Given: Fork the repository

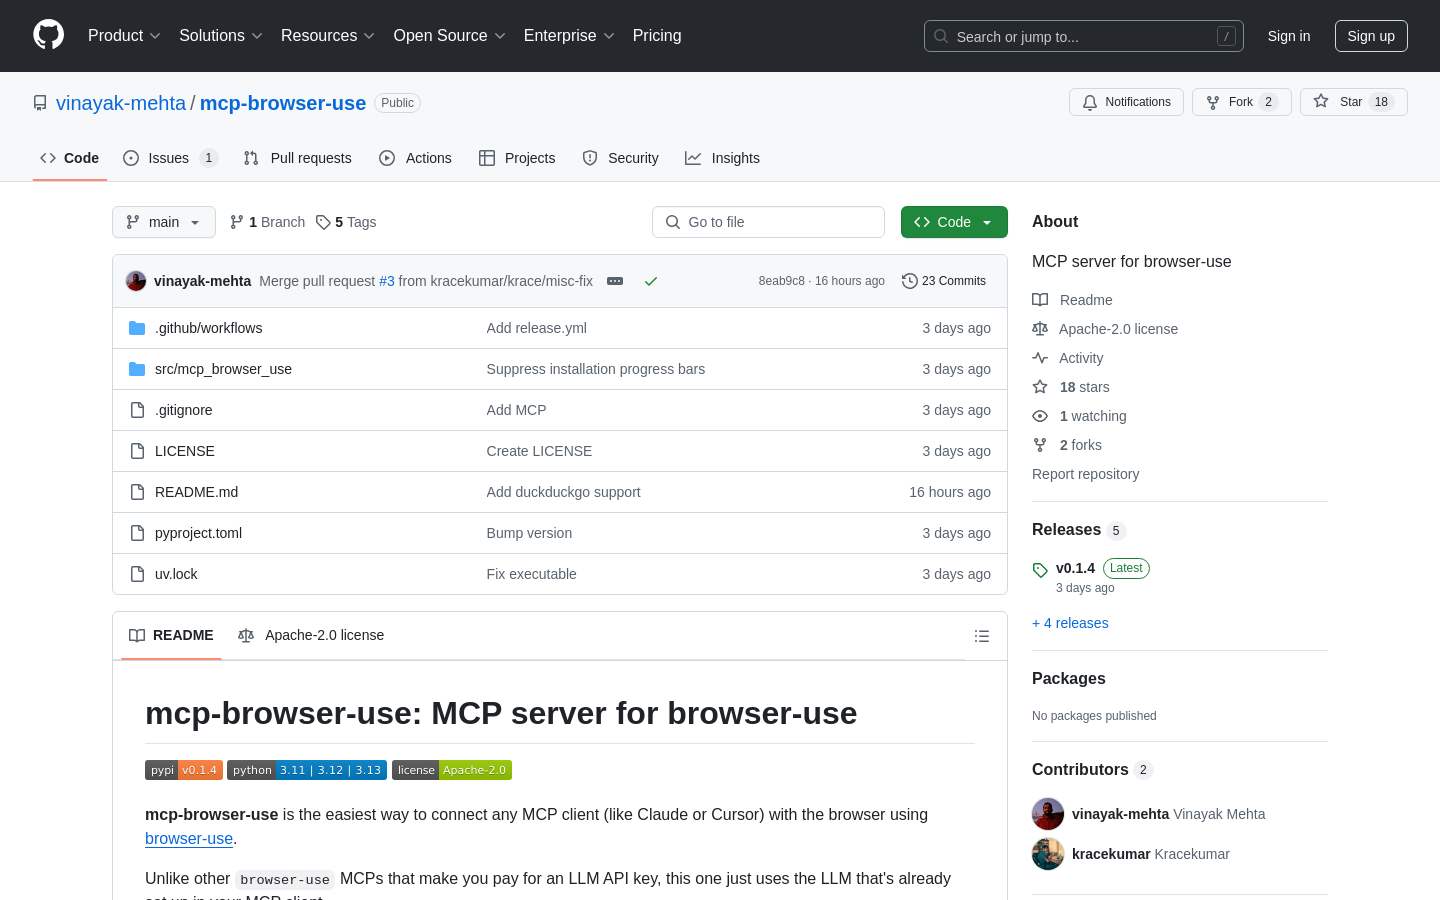Looking at the screenshot, I should pyautogui.click(x=1241, y=102).
